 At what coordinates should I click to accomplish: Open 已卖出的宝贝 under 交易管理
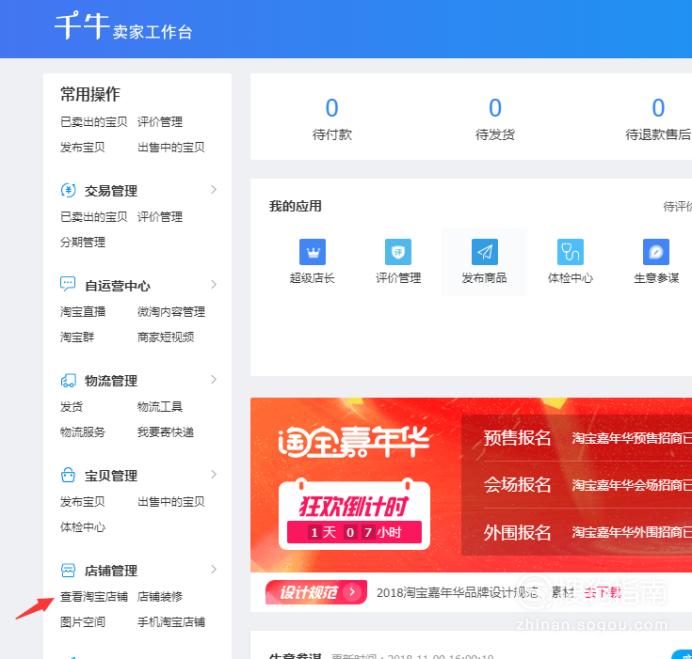click(94, 217)
